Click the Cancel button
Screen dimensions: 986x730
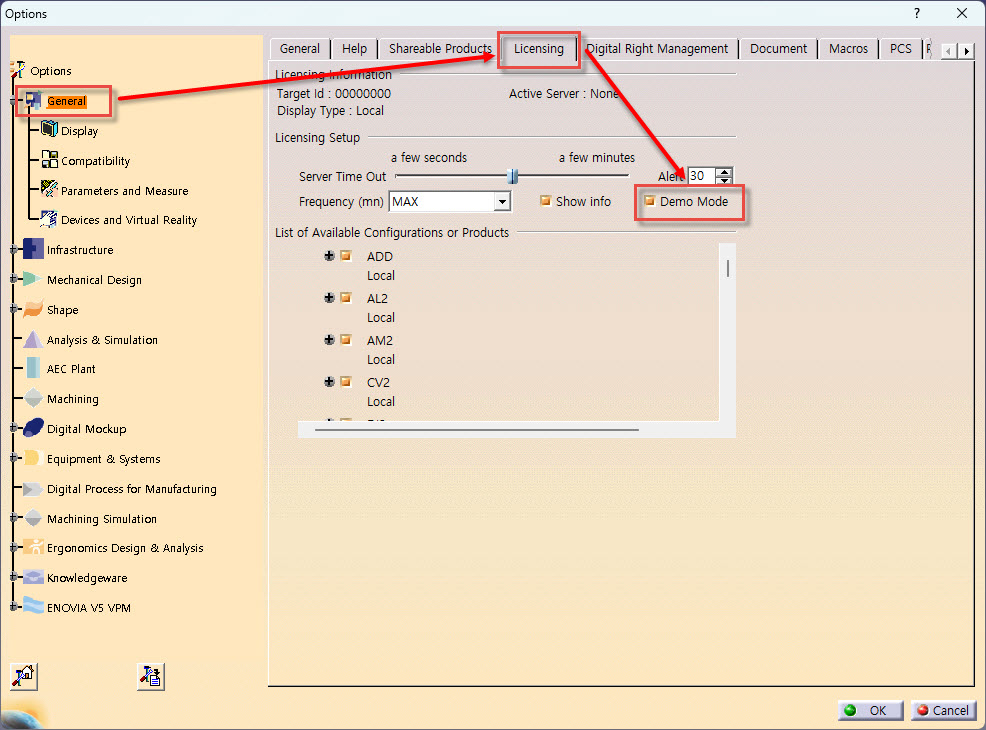click(943, 711)
